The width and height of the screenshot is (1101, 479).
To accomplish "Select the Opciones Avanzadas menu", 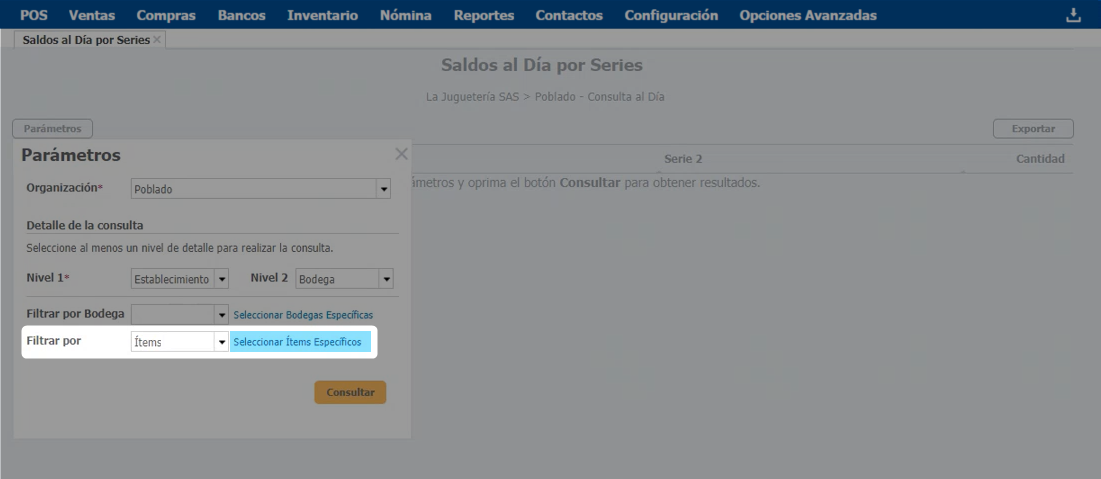I will 807,15.
